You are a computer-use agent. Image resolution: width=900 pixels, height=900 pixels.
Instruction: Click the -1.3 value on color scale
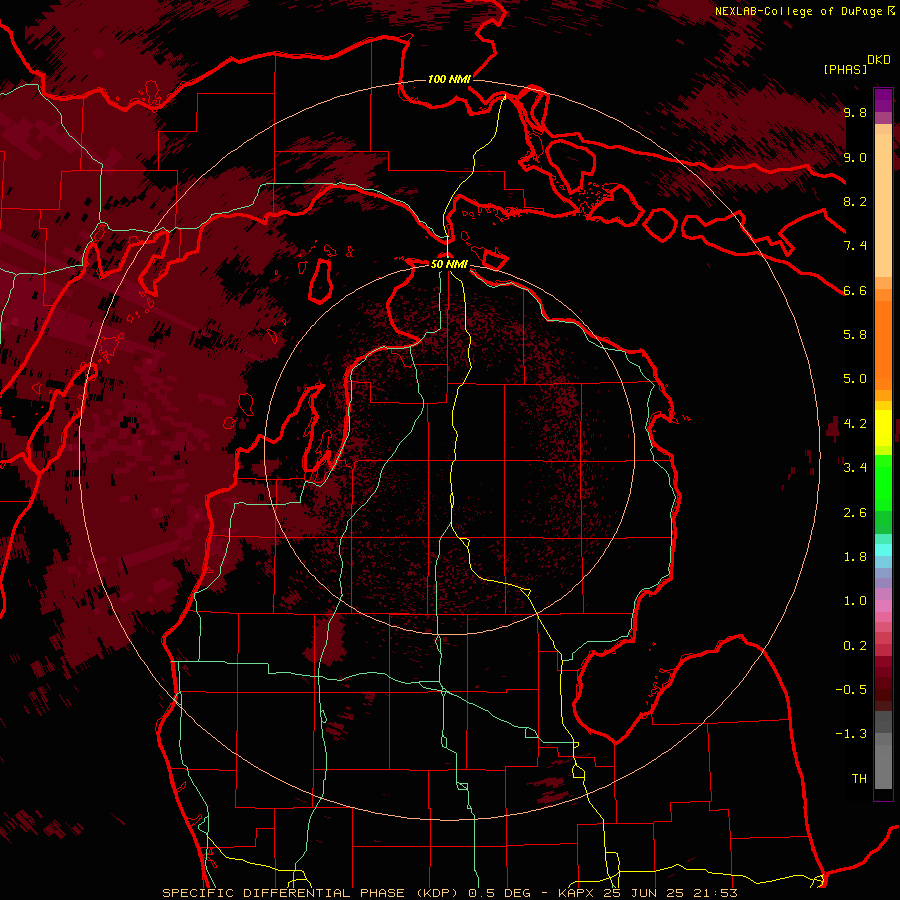coord(851,734)
